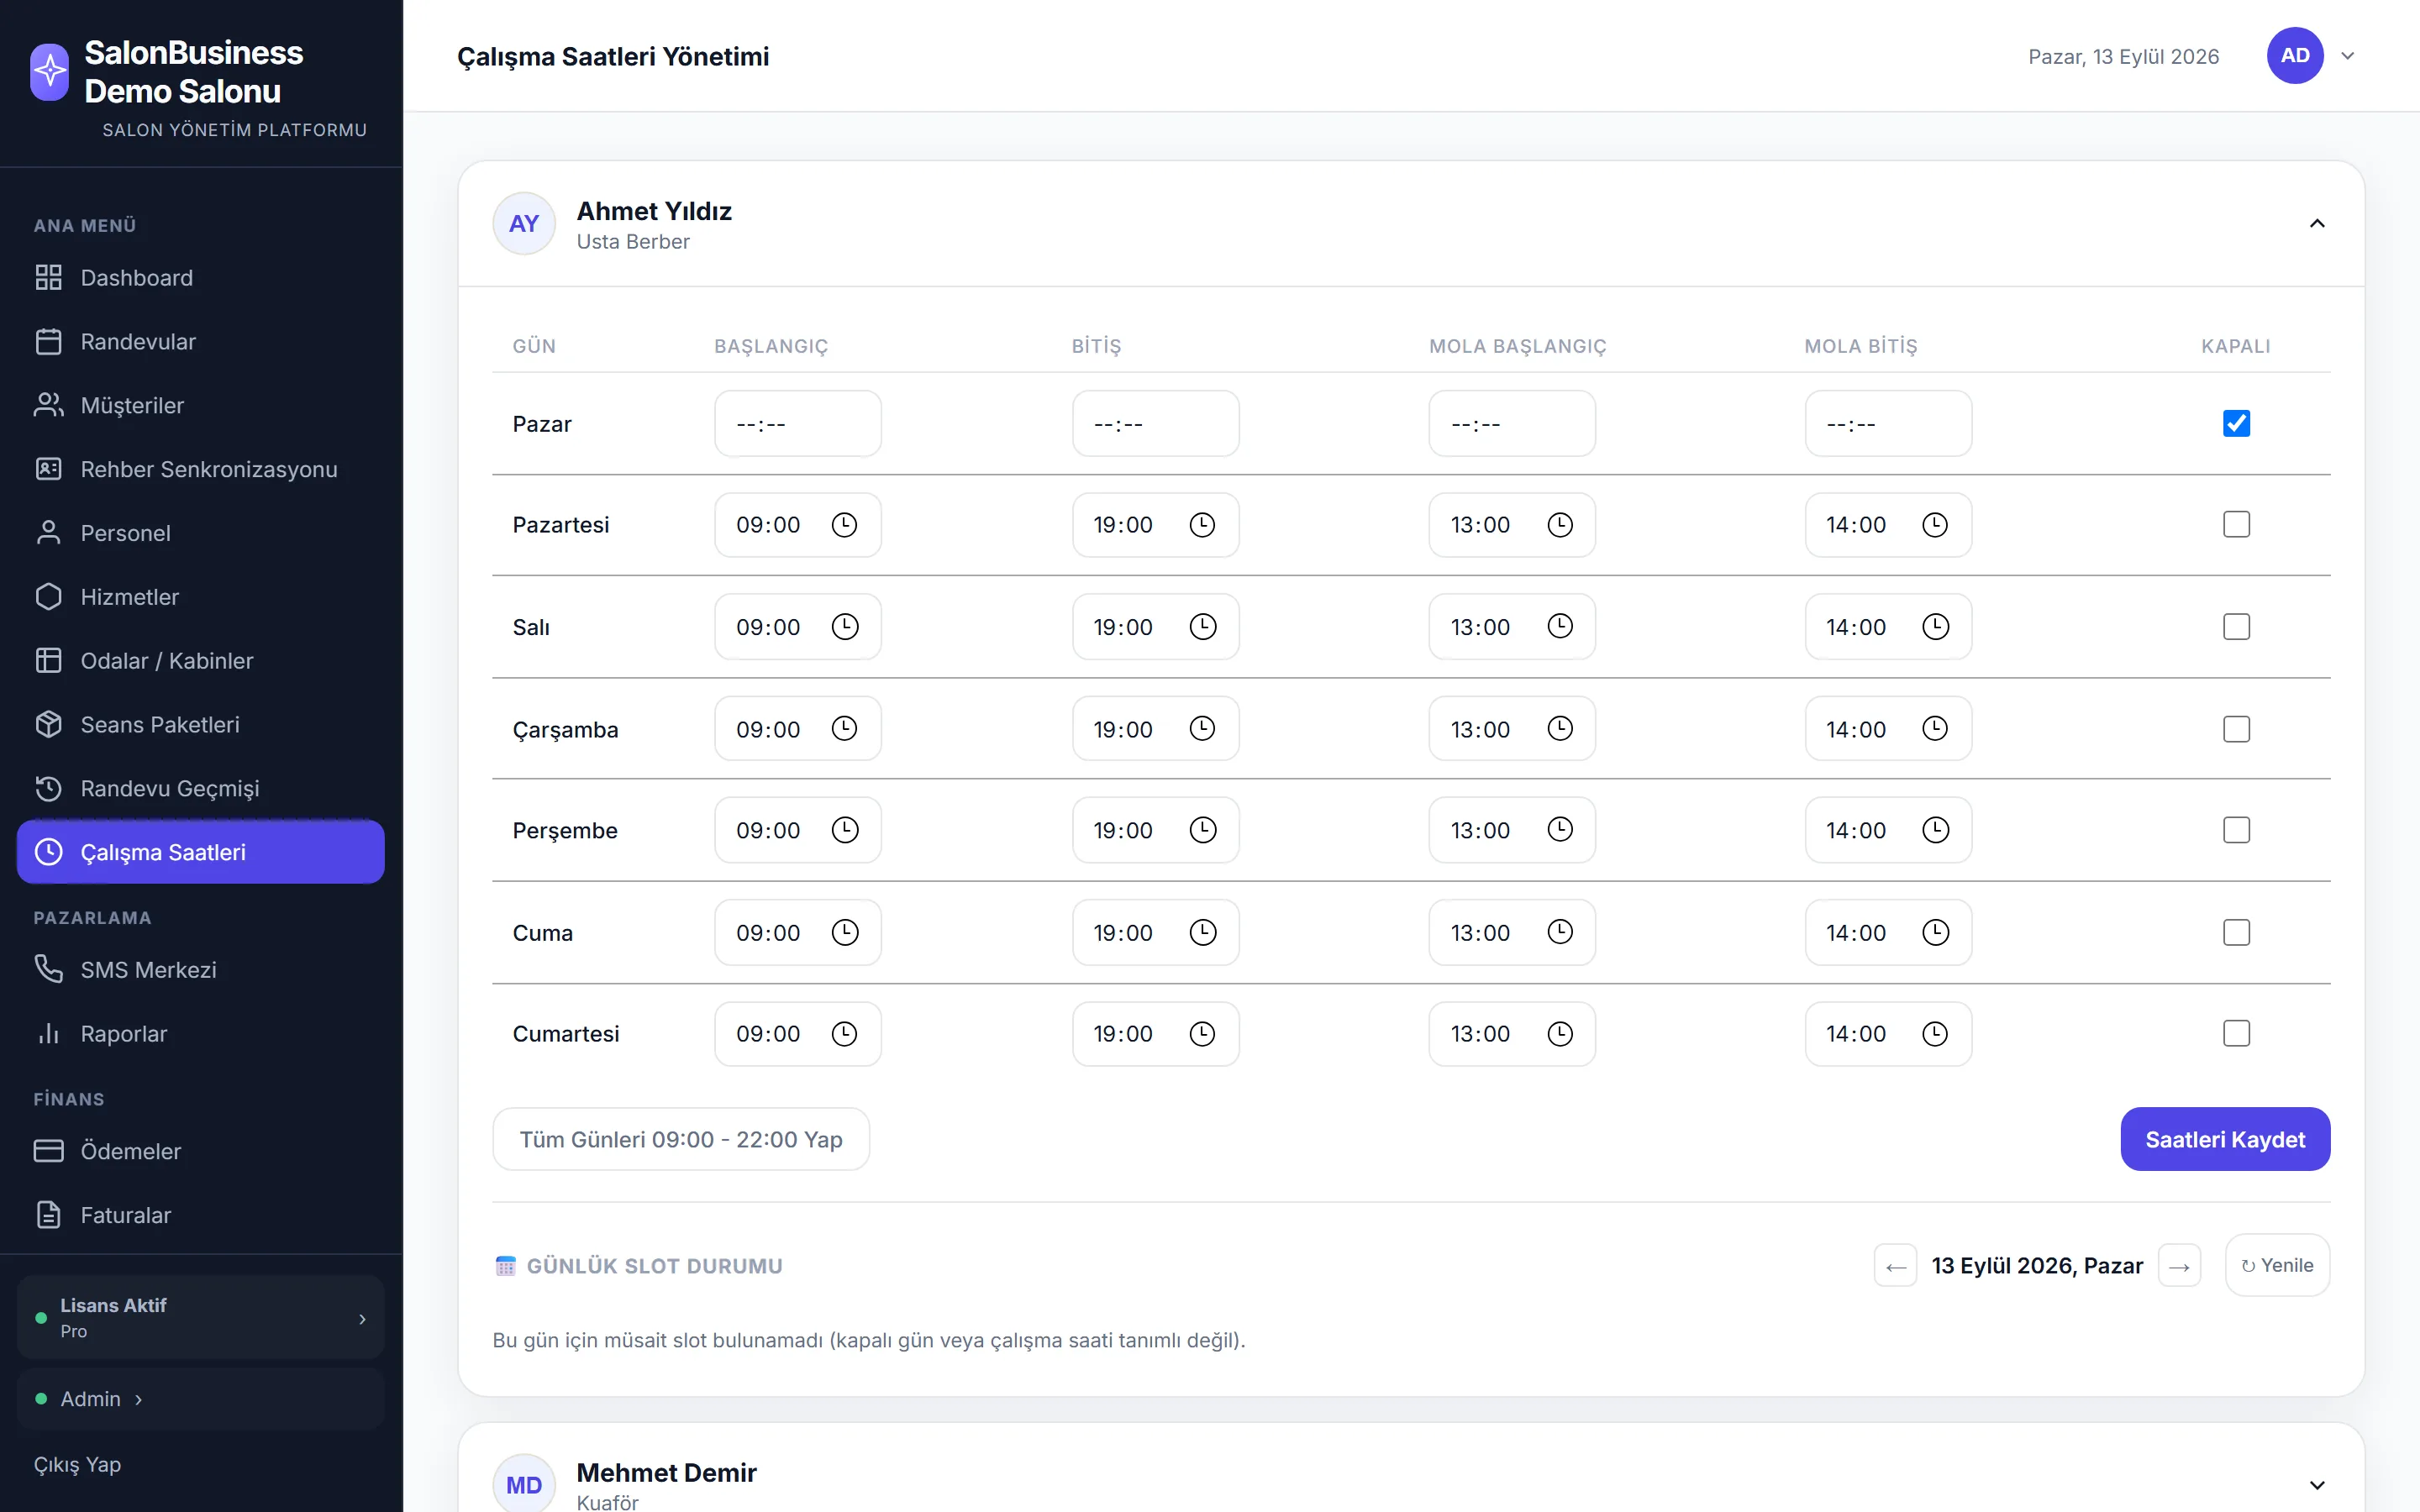The image size is (2420, 1512).
Task: Open the clock picker for Cuma break end
Action: [x=1936, y=933]
